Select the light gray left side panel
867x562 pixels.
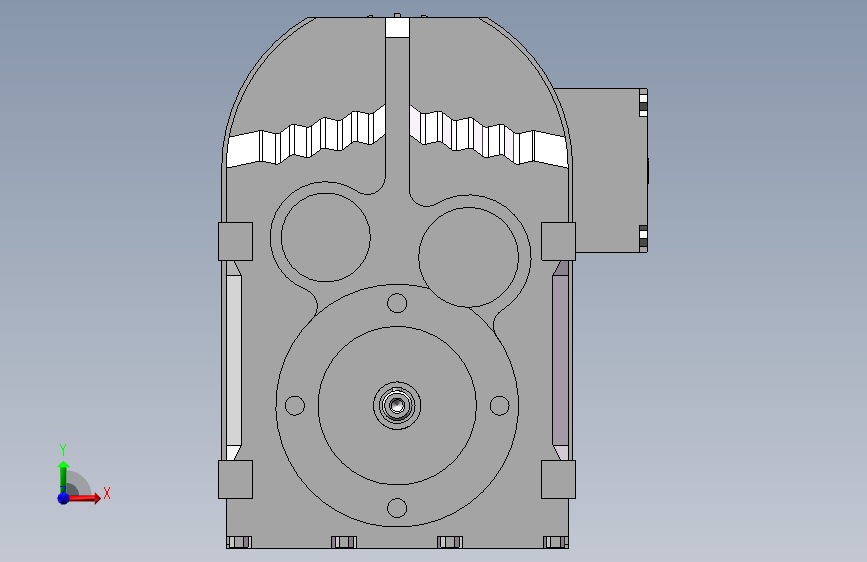(234, 361)
